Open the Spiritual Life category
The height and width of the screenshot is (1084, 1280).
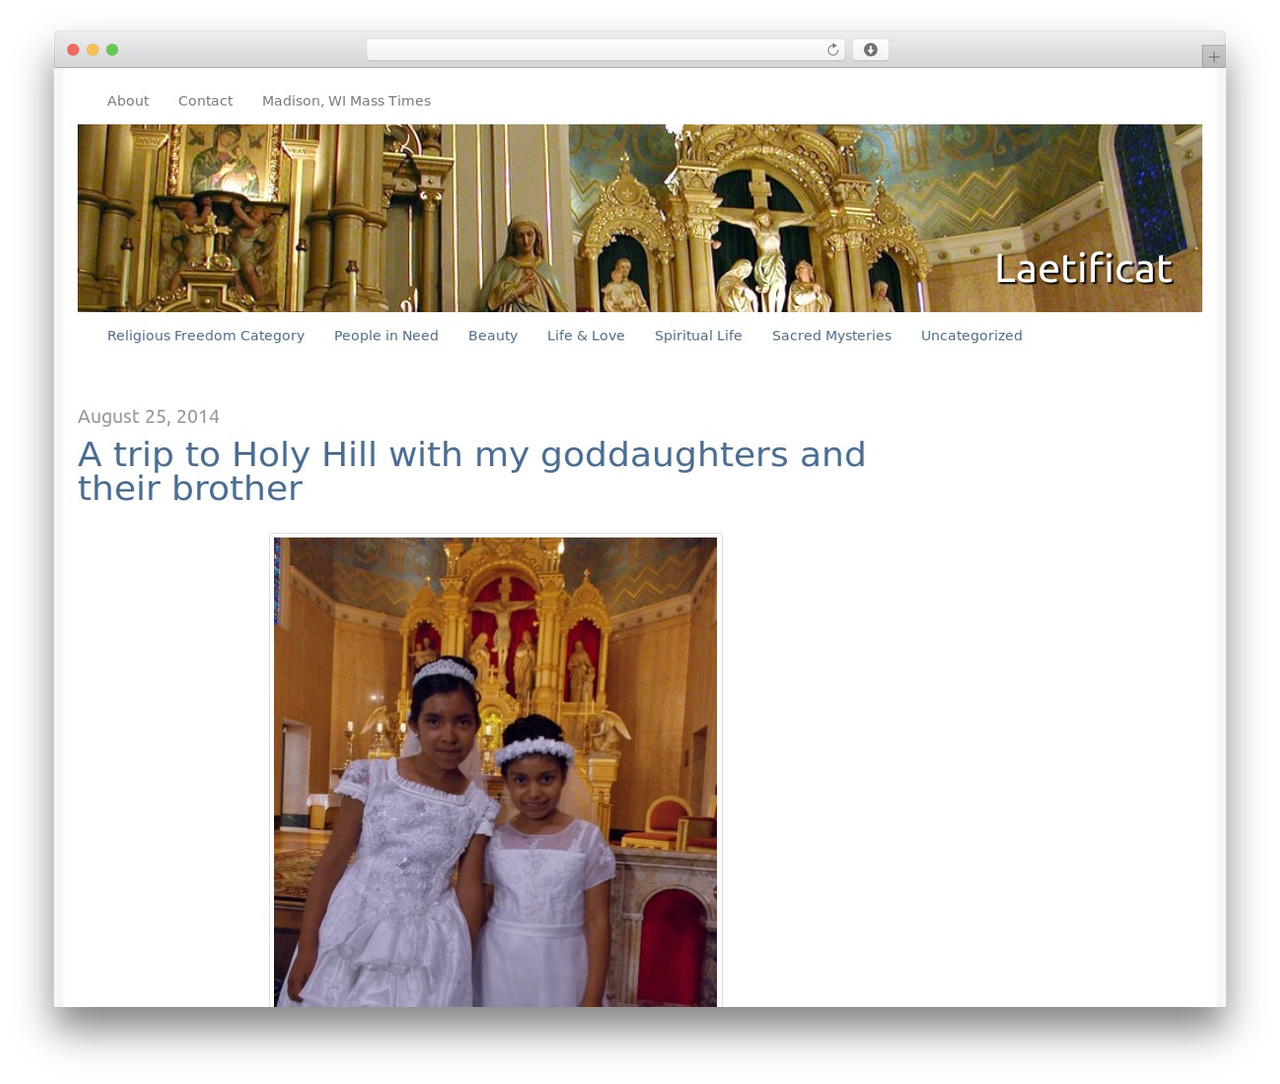coord(698,336)
